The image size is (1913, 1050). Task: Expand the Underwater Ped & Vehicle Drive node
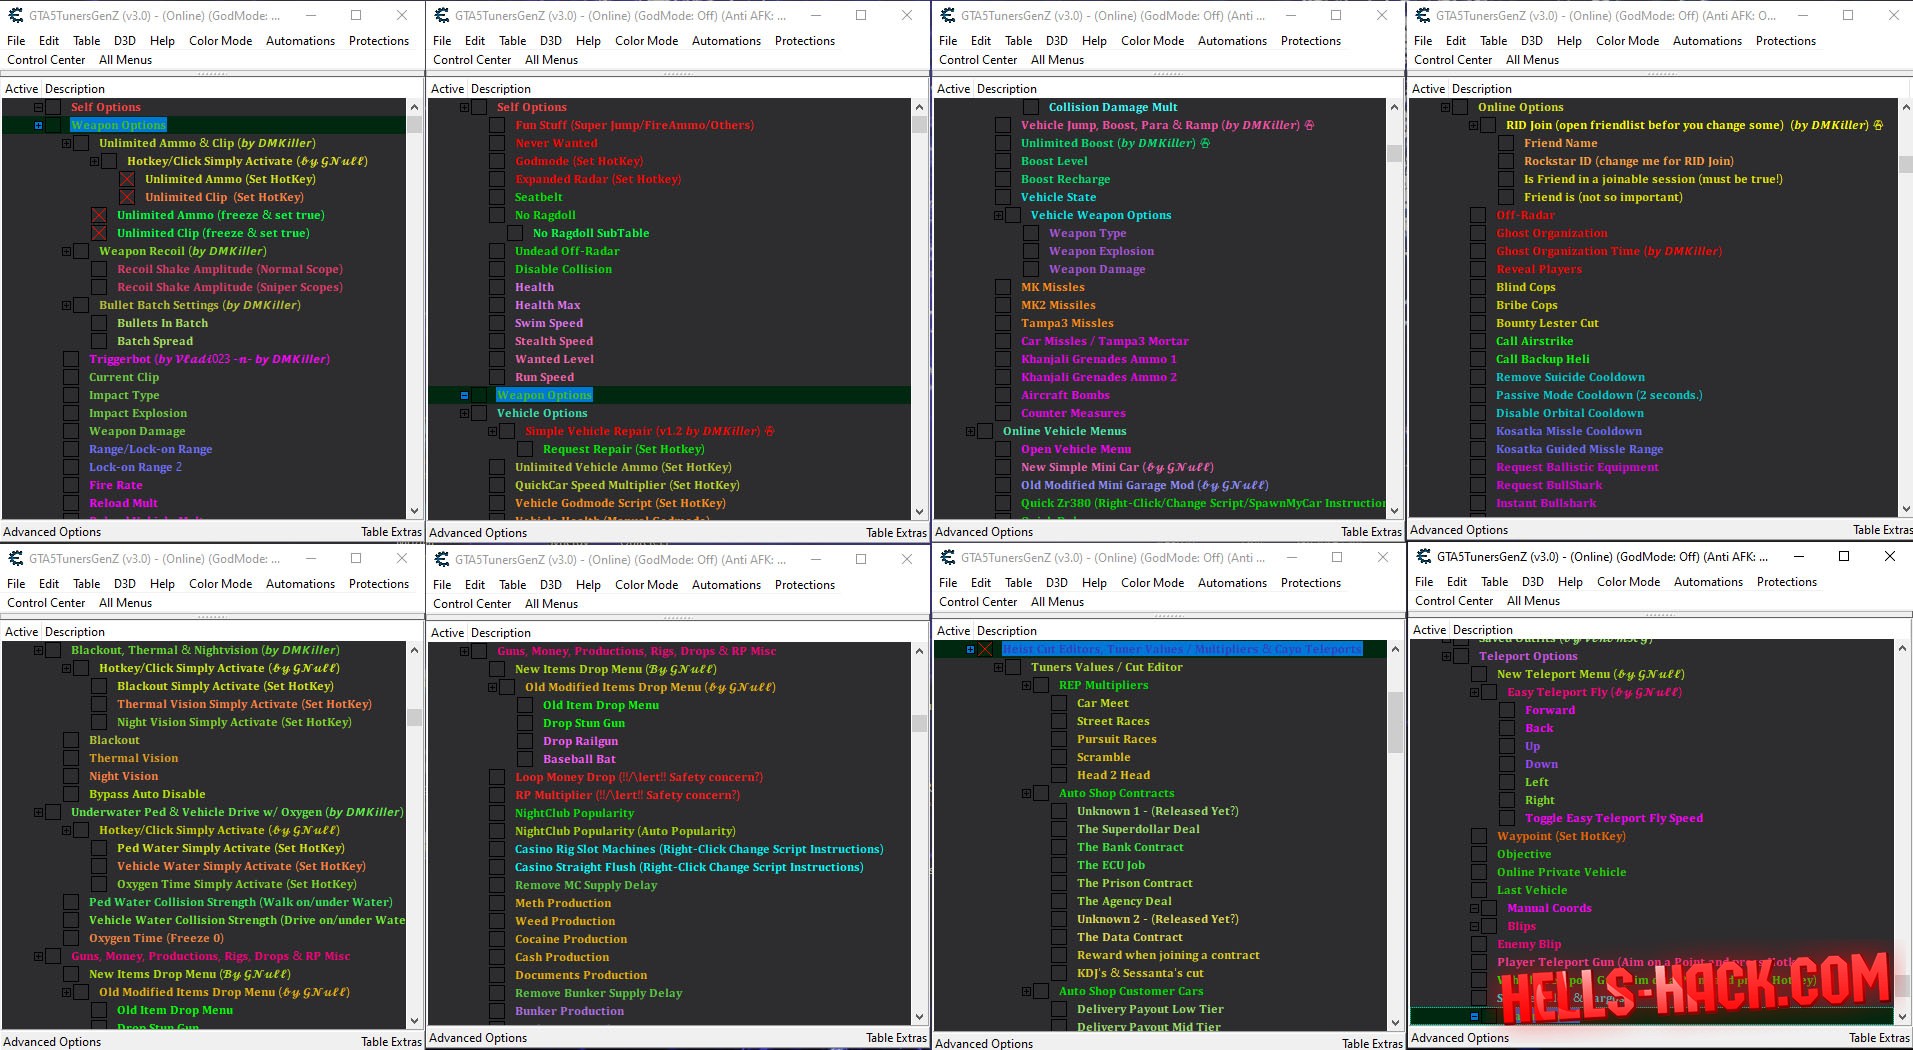tap(38, 812)
